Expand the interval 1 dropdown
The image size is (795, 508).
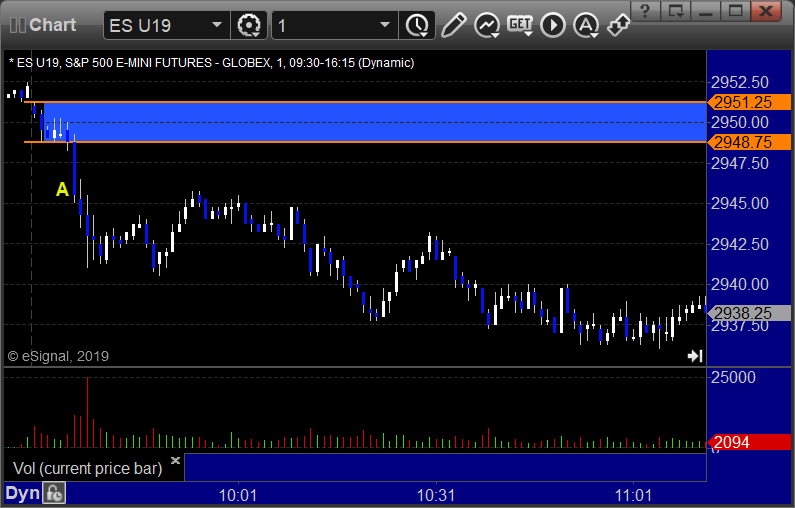[x=385, y=25]
